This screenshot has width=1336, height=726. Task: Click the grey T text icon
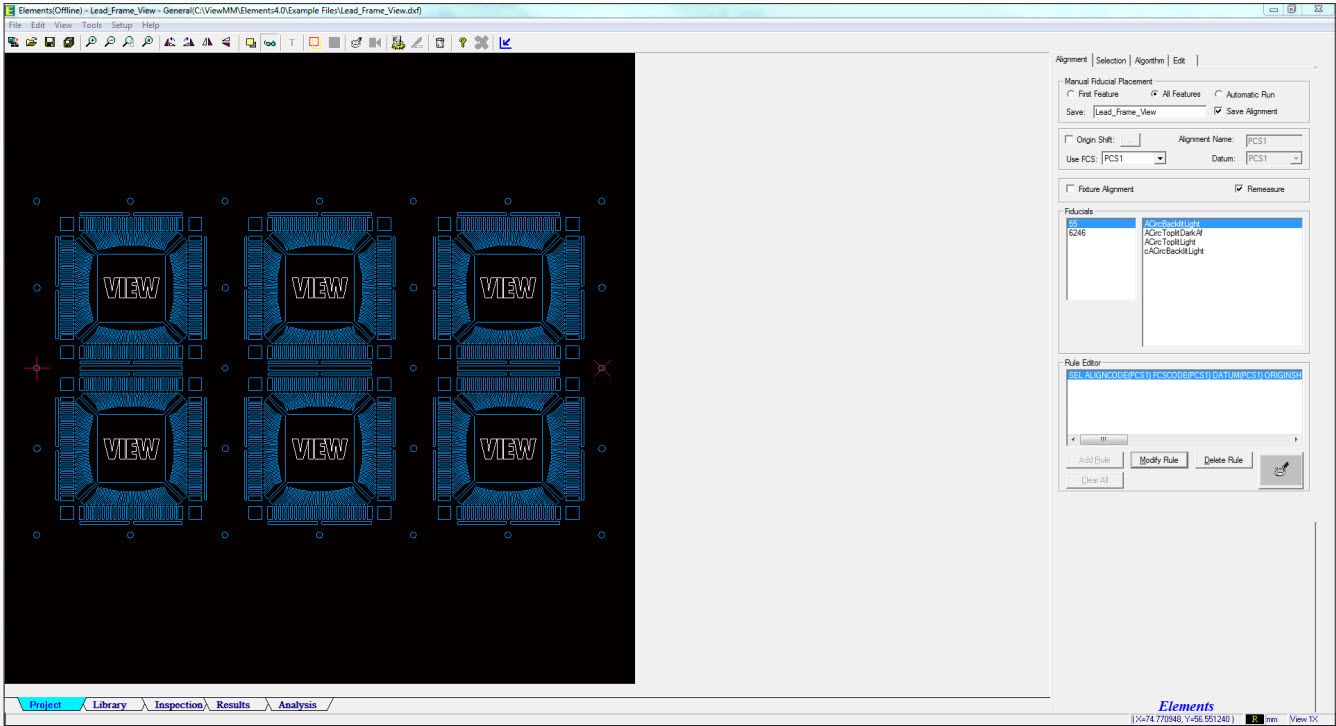(291, 42)
